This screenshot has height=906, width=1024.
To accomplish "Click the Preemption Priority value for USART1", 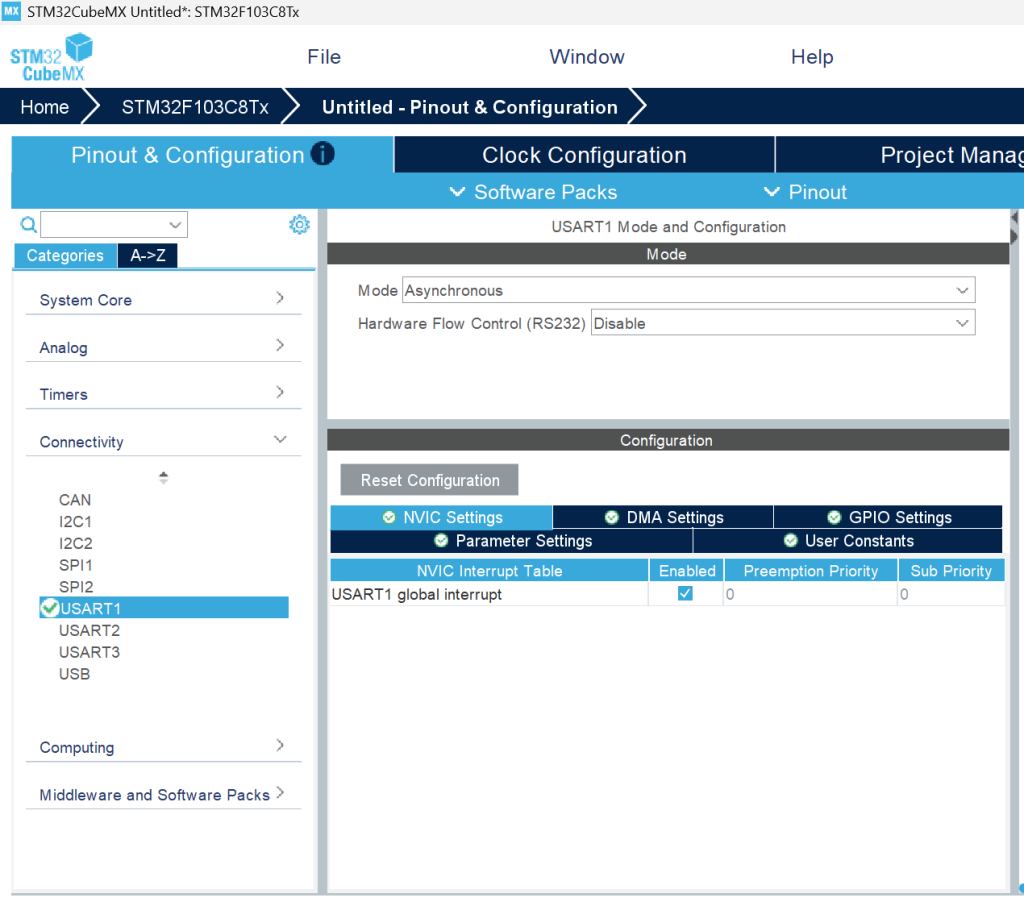I will (810, 594).
